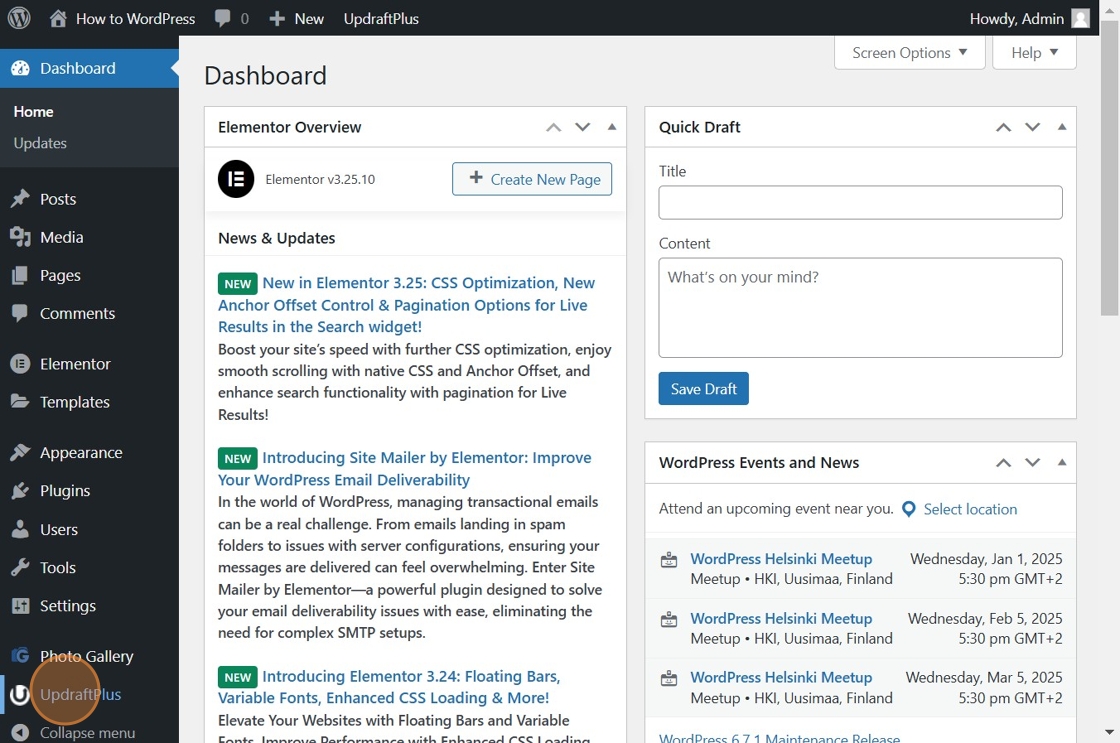The image size is (1120, 743).
Task: Click the plus icon next to New
Action: coord(276,19)
